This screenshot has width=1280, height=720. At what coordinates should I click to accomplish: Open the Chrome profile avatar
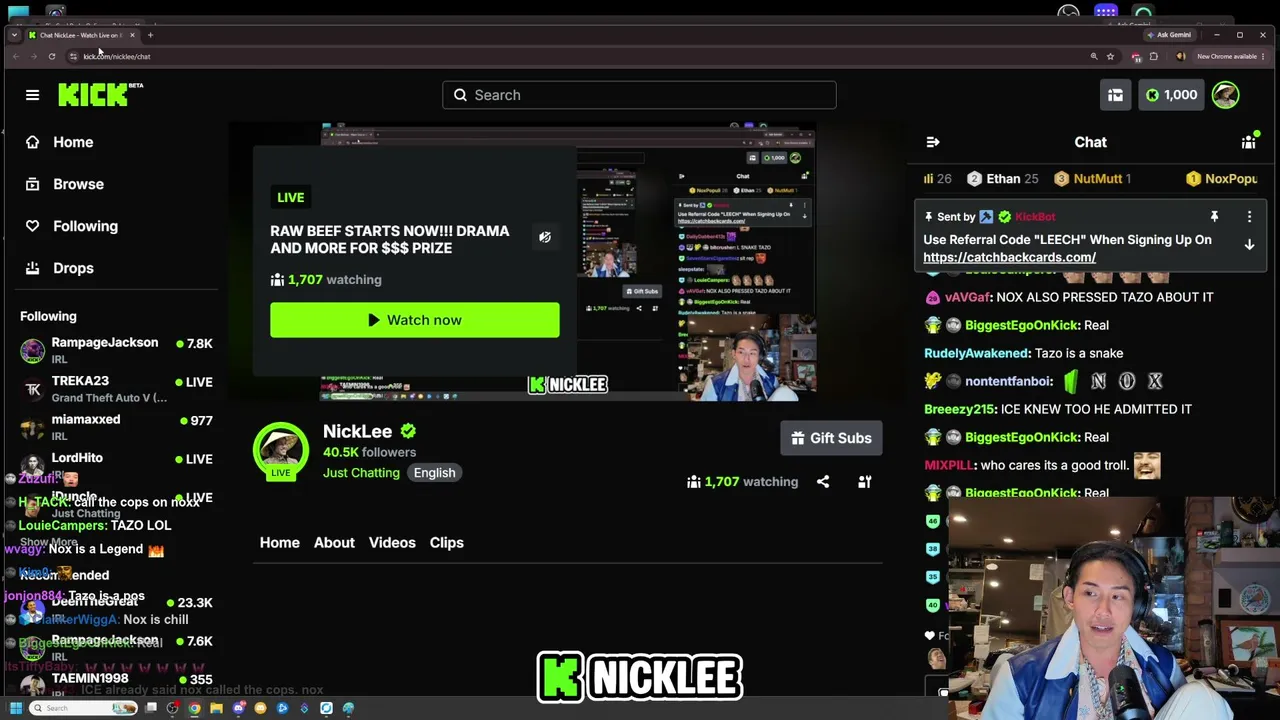[x=1180, y=56]
